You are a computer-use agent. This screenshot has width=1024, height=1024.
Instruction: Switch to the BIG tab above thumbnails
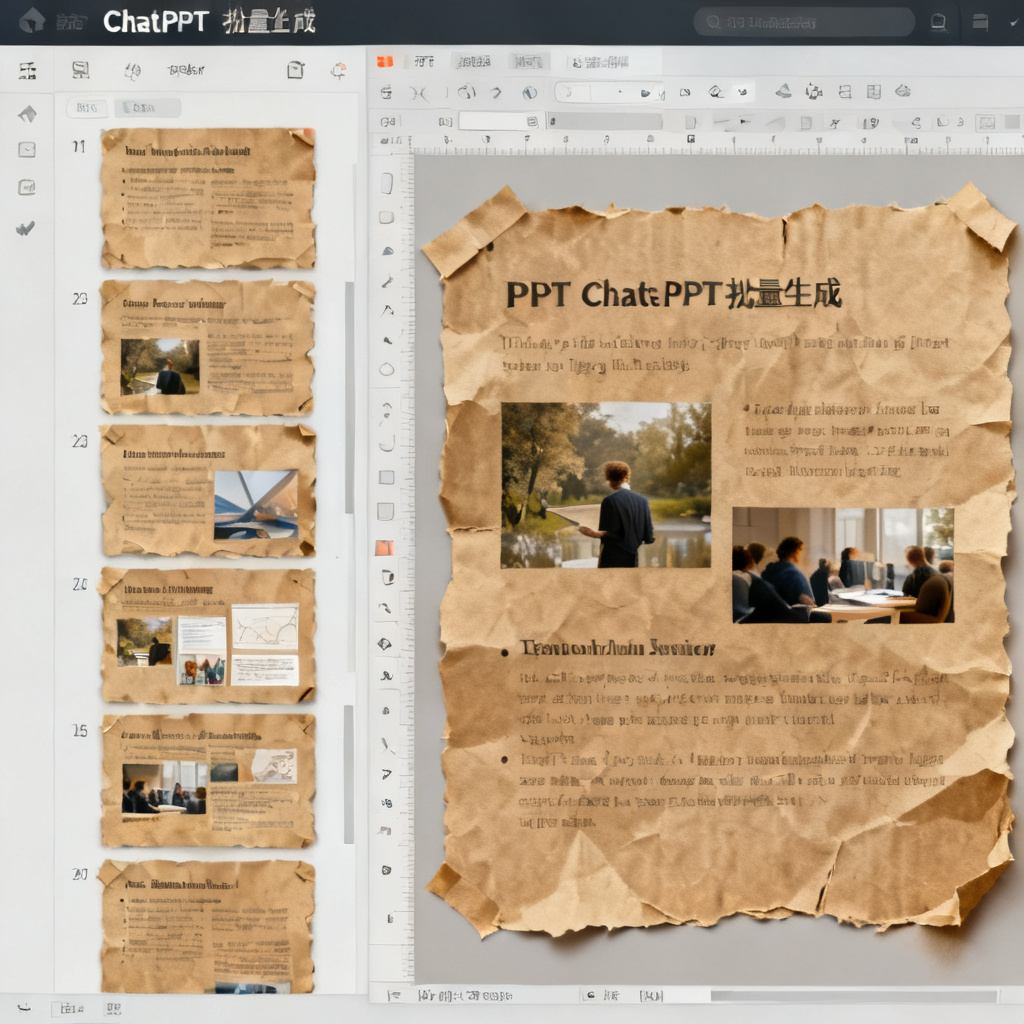87,108
